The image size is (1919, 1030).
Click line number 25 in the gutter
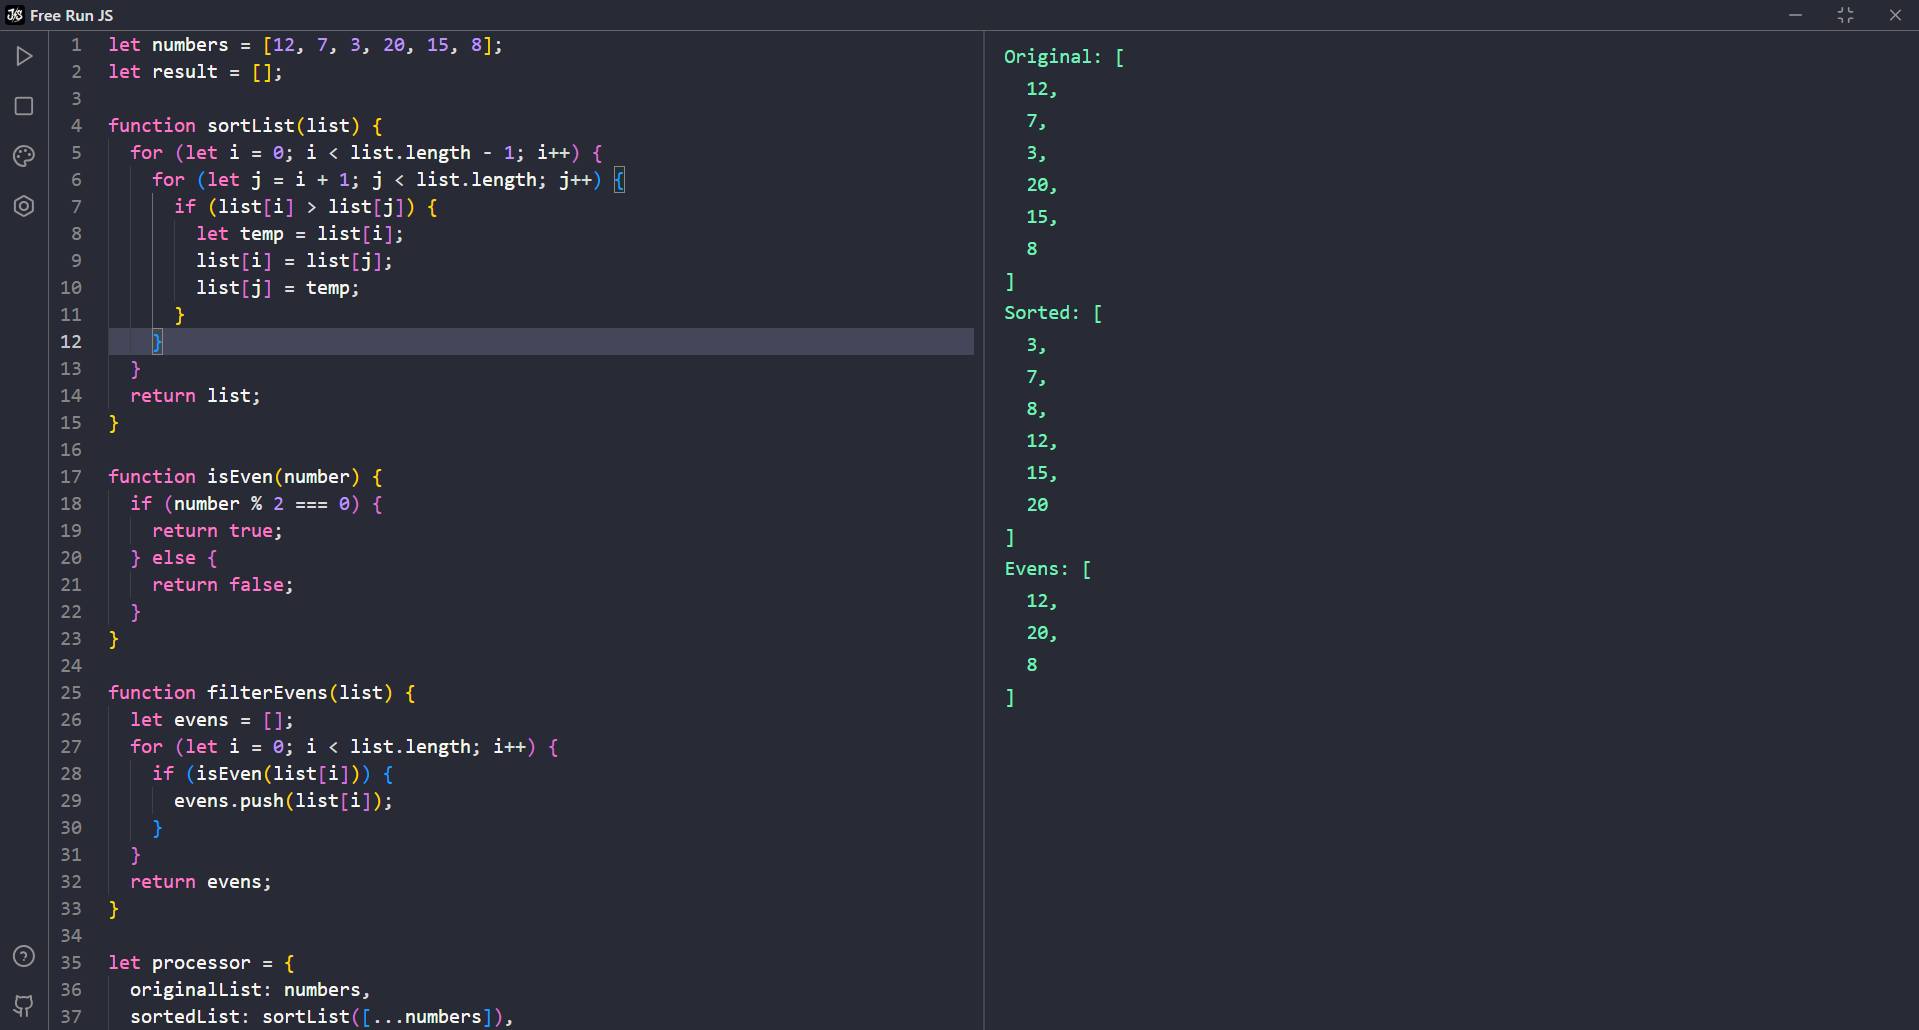(x=71, y=693)
